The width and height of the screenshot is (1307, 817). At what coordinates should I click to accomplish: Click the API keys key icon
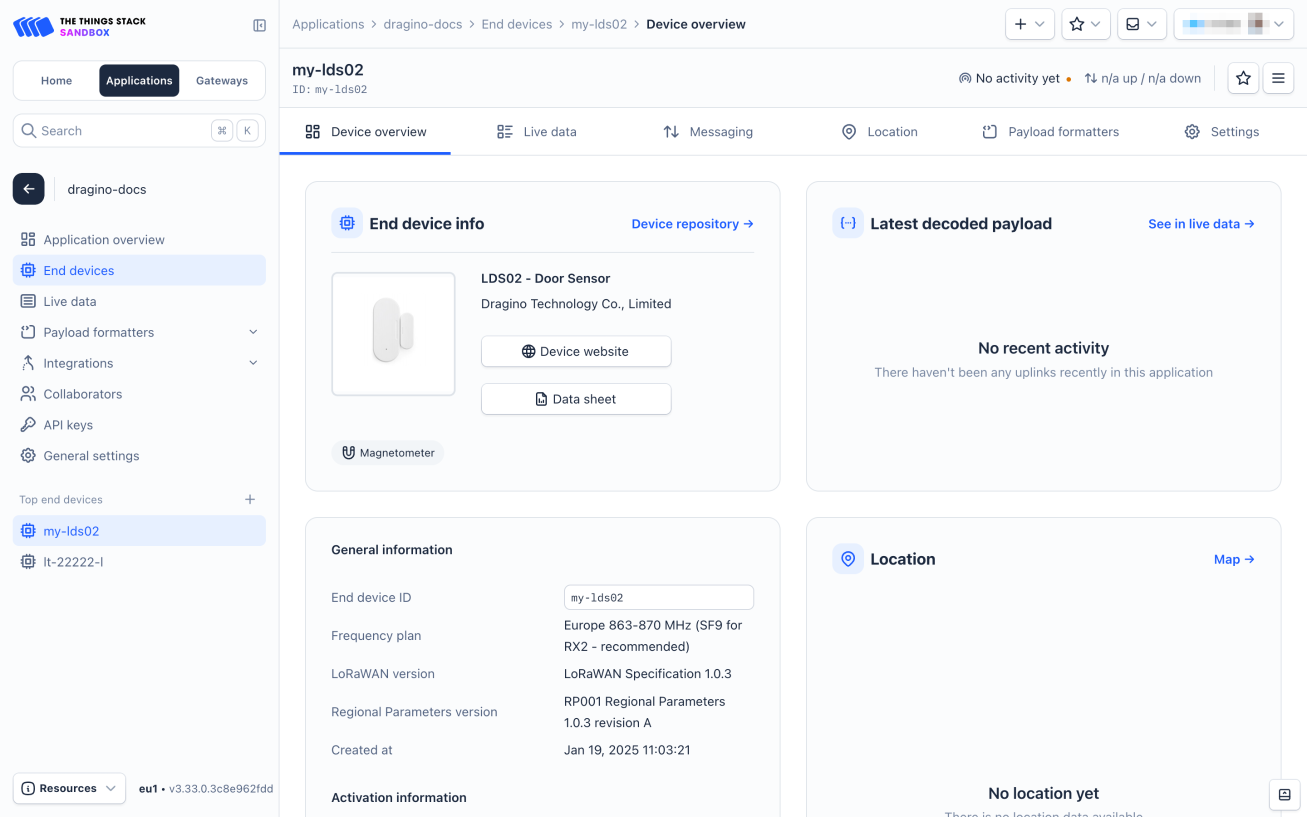[28, 425]
